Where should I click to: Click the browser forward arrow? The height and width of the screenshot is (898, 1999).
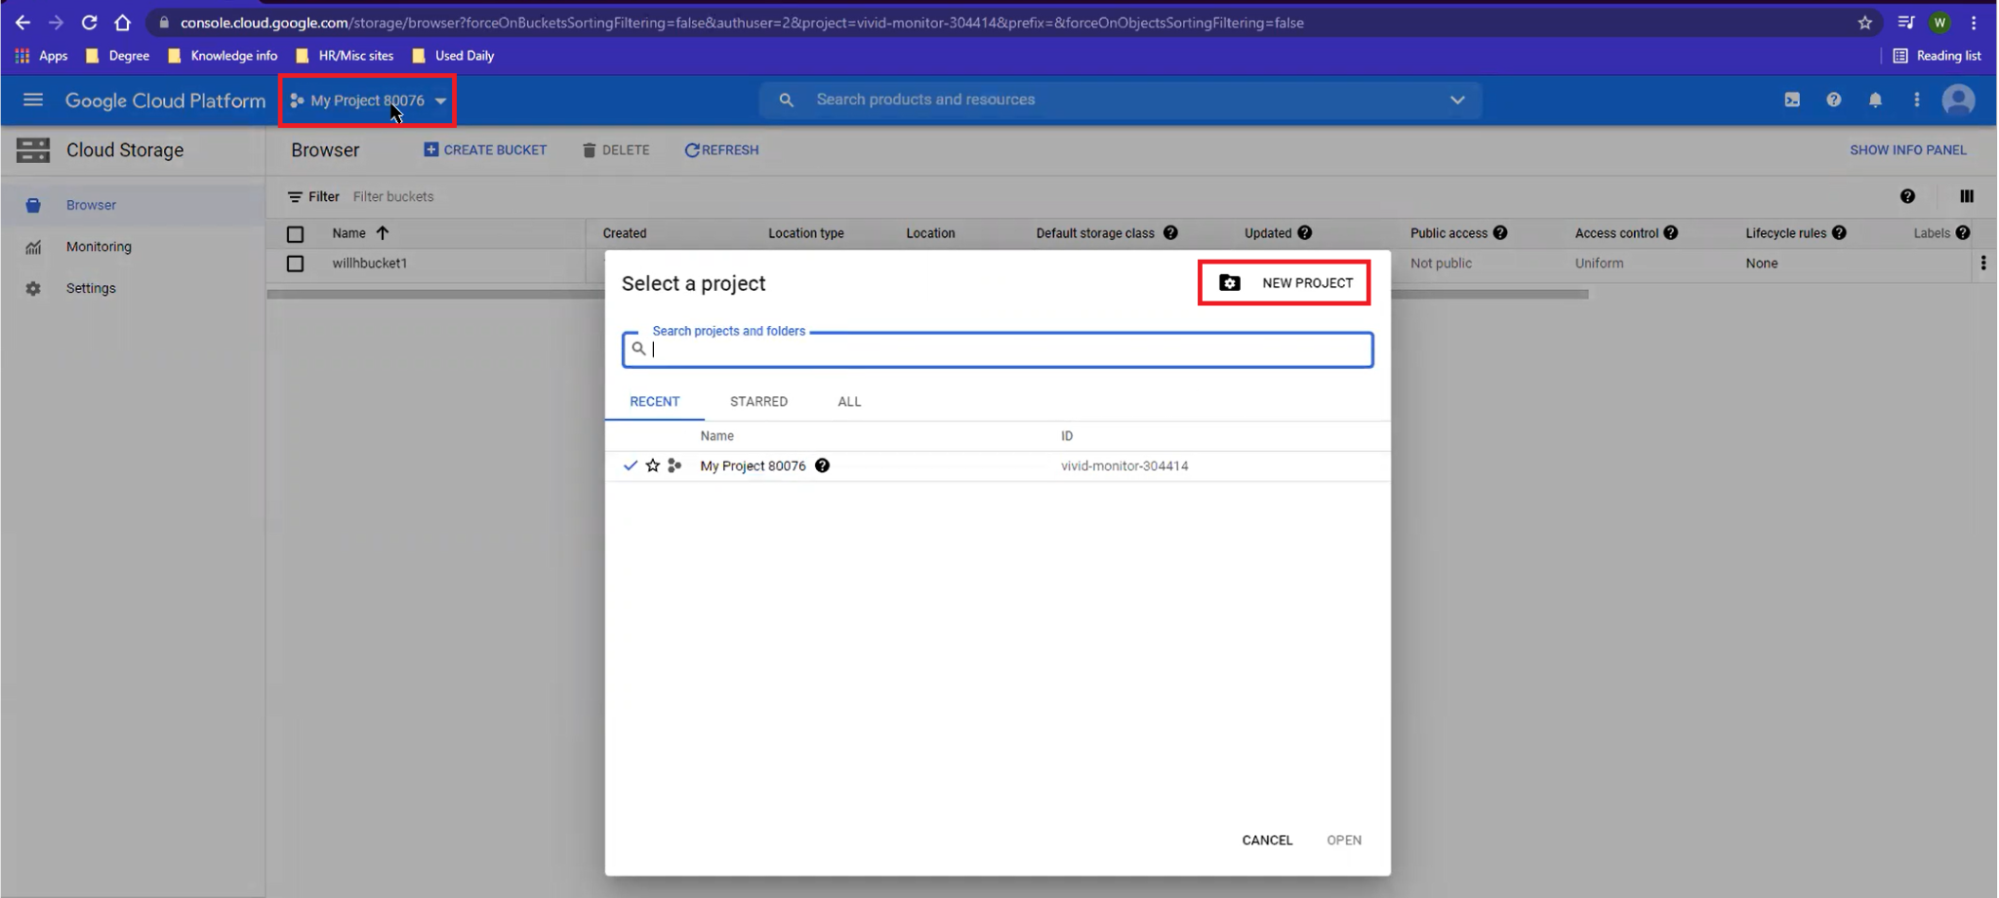coord(56,22)
